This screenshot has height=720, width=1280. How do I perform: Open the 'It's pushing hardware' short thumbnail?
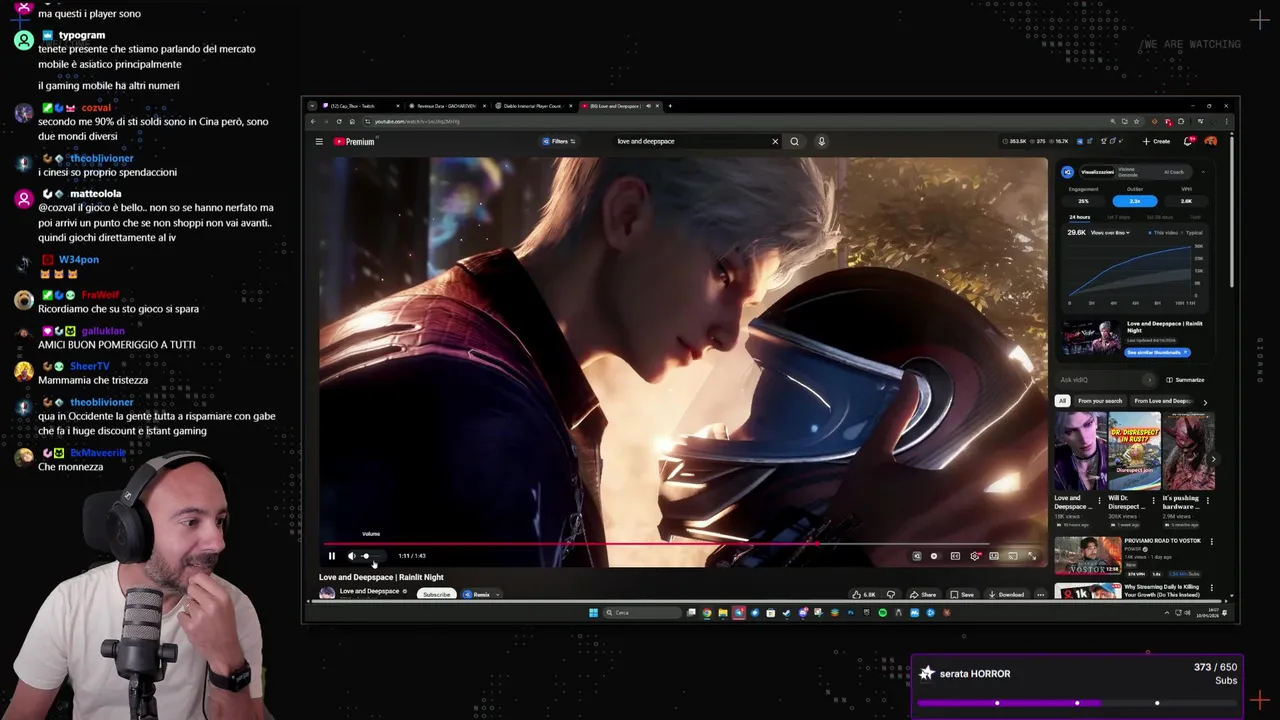(x=1188, y=451)
